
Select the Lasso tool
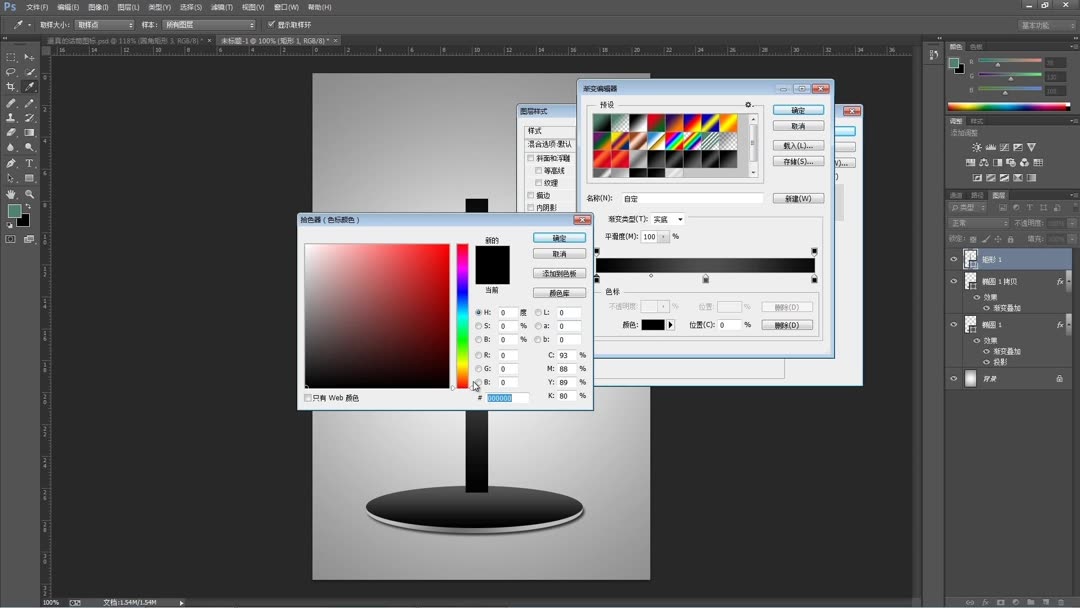(10, 70)
